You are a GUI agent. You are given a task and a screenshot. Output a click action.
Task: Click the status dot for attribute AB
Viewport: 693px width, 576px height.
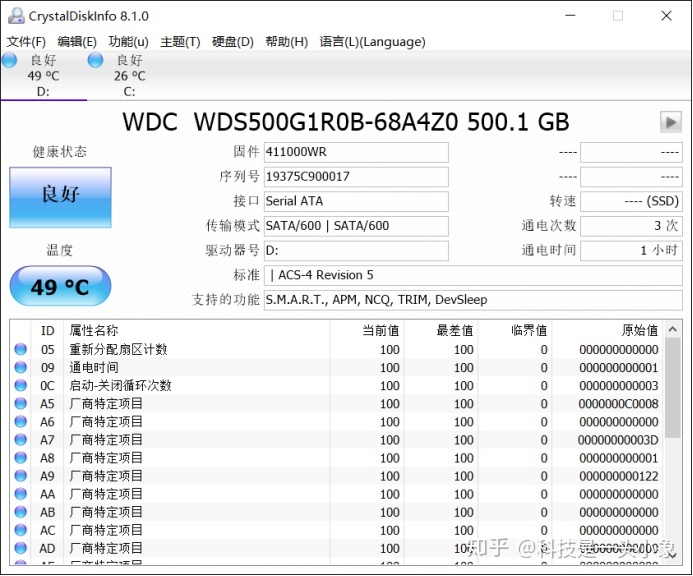[20, 512]
